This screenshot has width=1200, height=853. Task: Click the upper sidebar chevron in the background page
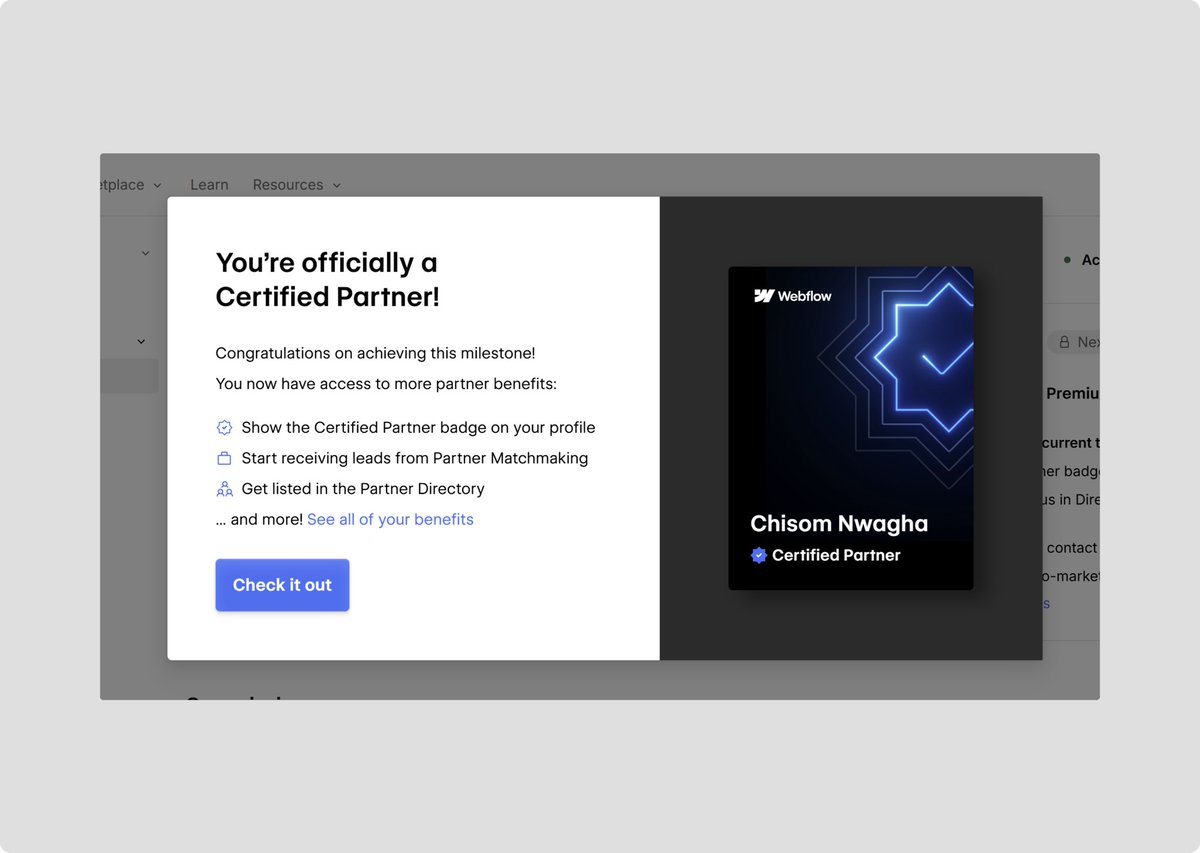click(145, 253)
